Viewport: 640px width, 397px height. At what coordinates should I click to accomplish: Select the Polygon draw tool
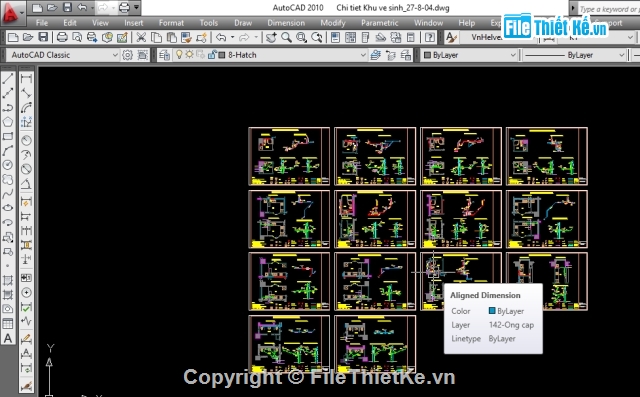tap(8, 122)
